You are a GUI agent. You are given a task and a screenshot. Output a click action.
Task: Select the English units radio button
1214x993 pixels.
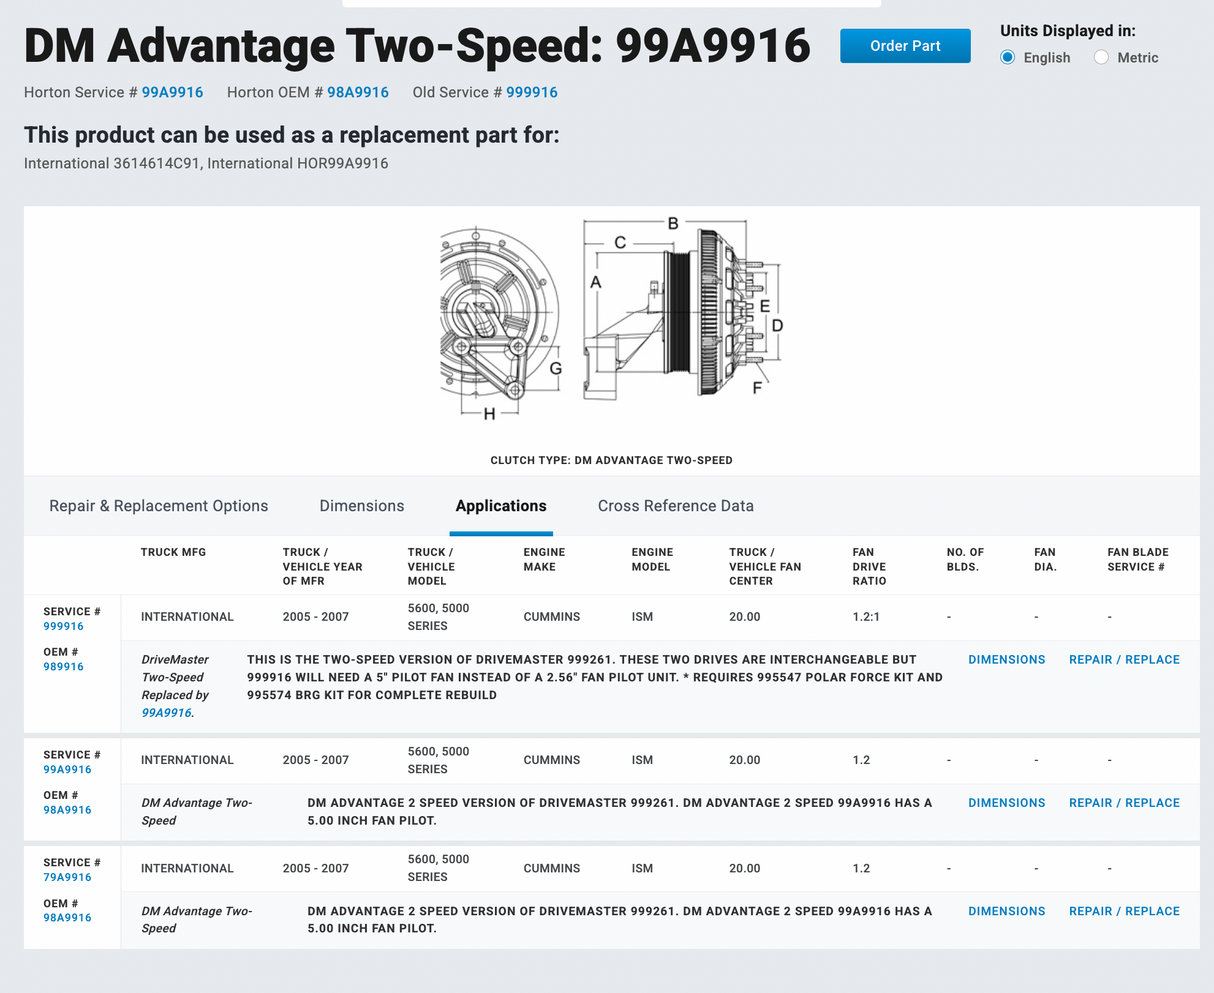[1008, 58]
